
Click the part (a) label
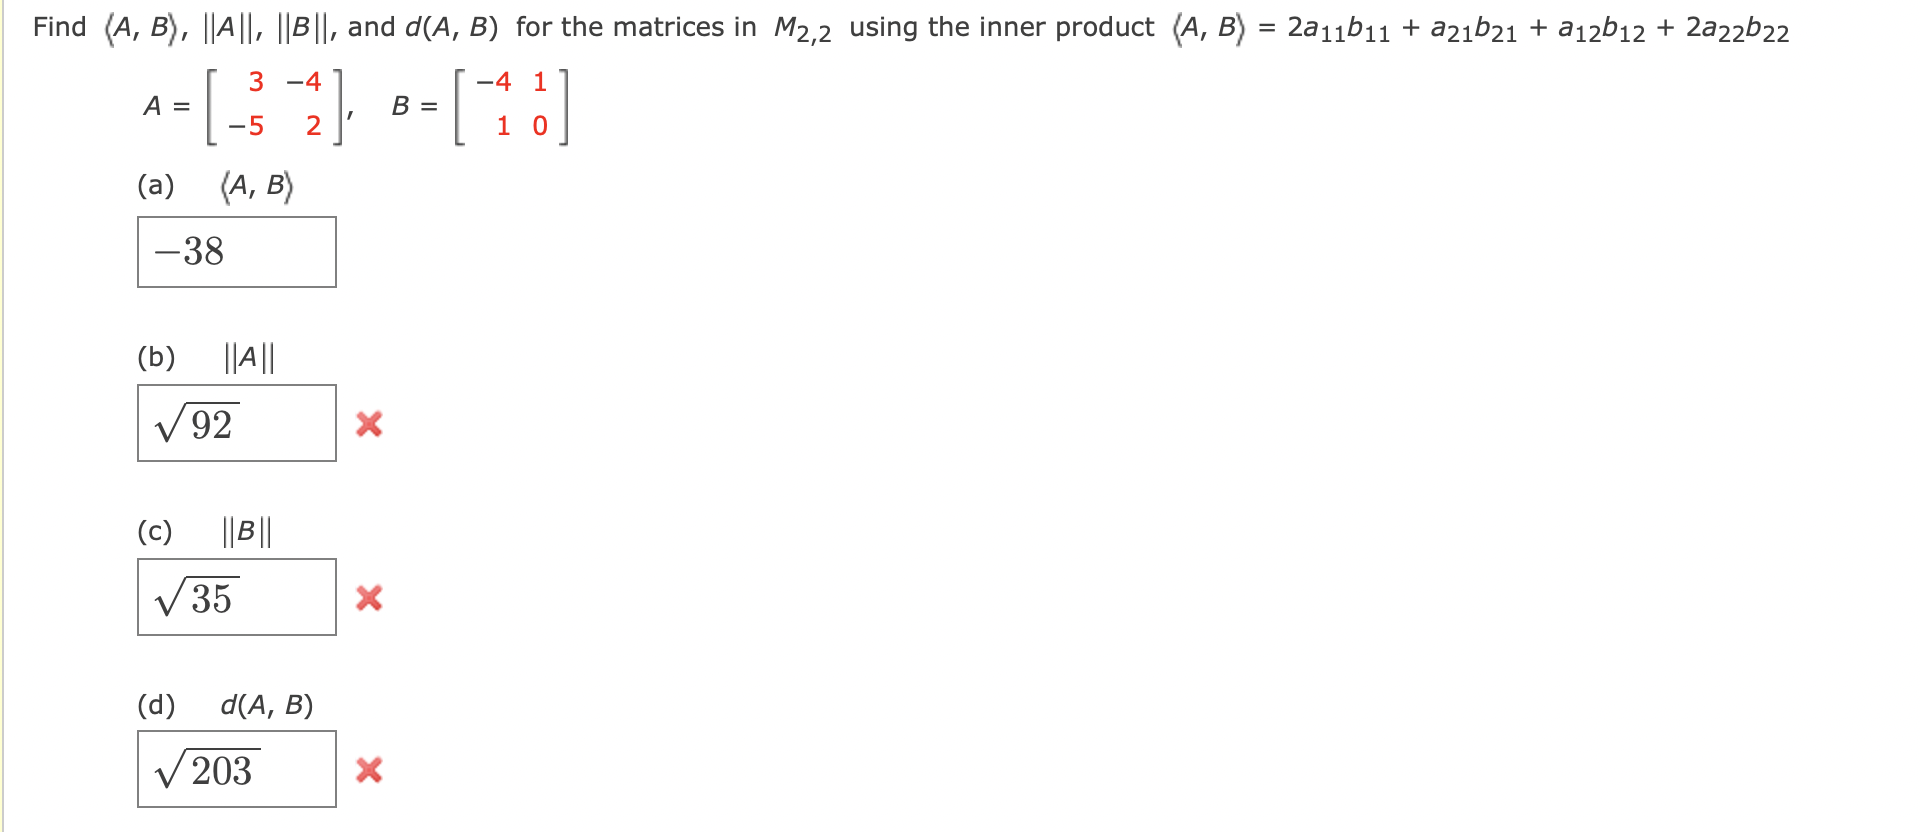pyautogui.click(x=156, y=184)
